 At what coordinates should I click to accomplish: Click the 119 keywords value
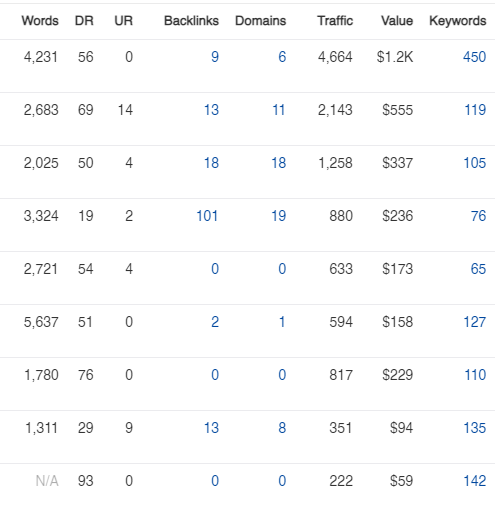click(x=475, y=110)
